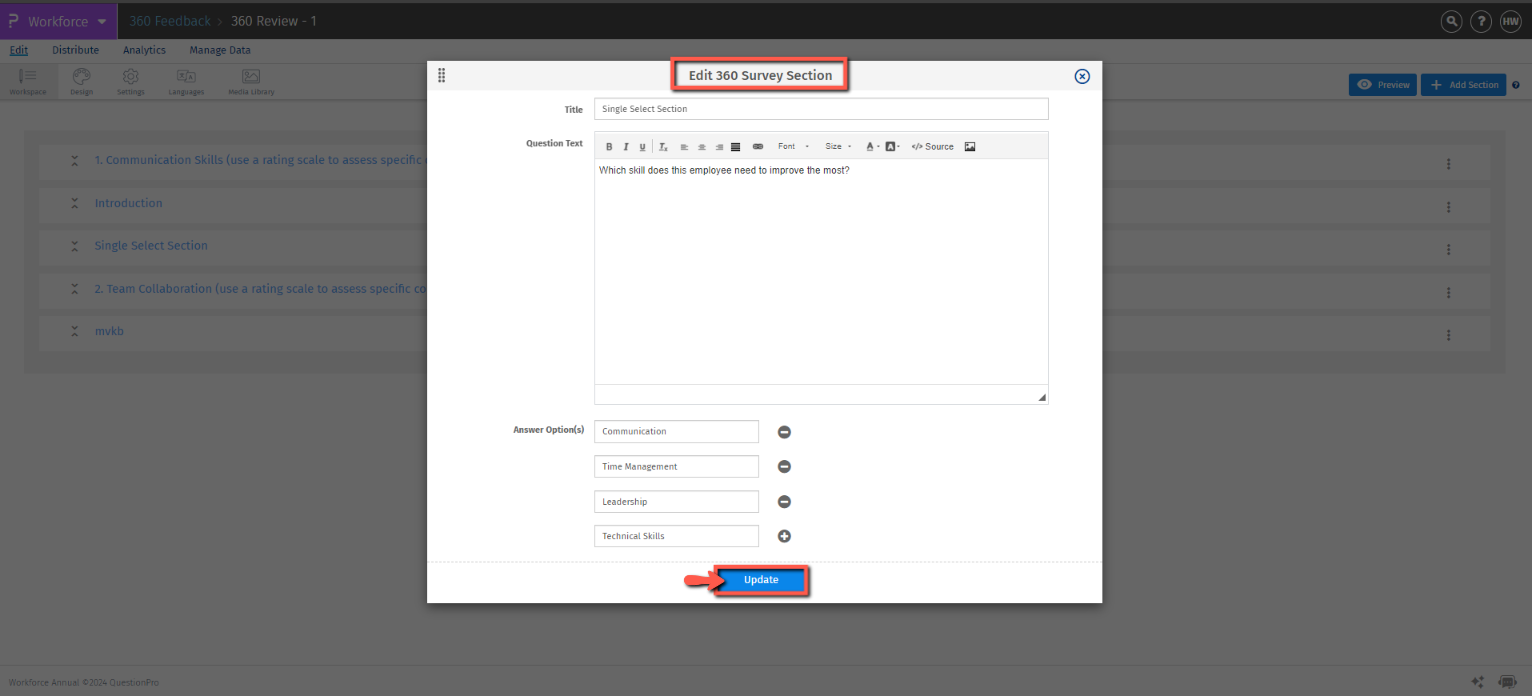Underline the selected question text

(x=642, y=146)
